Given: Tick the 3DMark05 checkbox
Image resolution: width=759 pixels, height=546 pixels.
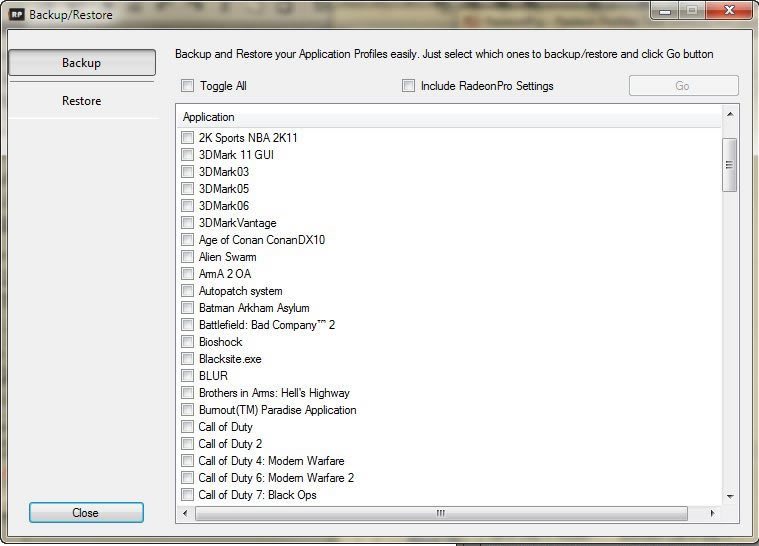Looking at the screenshot, I should click(x=187, y=188).
